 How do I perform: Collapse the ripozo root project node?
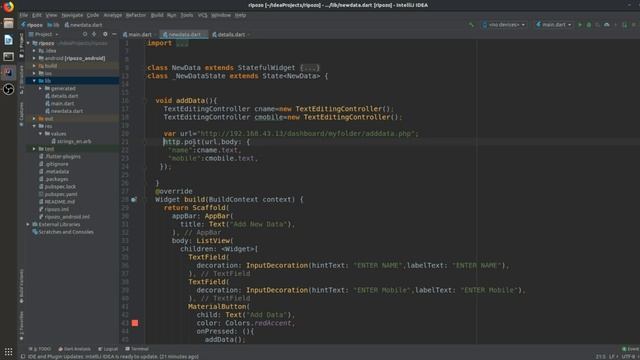[28, 43]
